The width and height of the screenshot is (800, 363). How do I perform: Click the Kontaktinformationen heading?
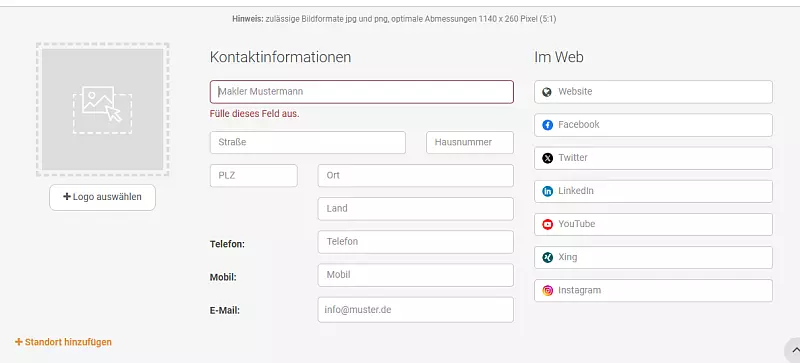[x=280, y=57]
